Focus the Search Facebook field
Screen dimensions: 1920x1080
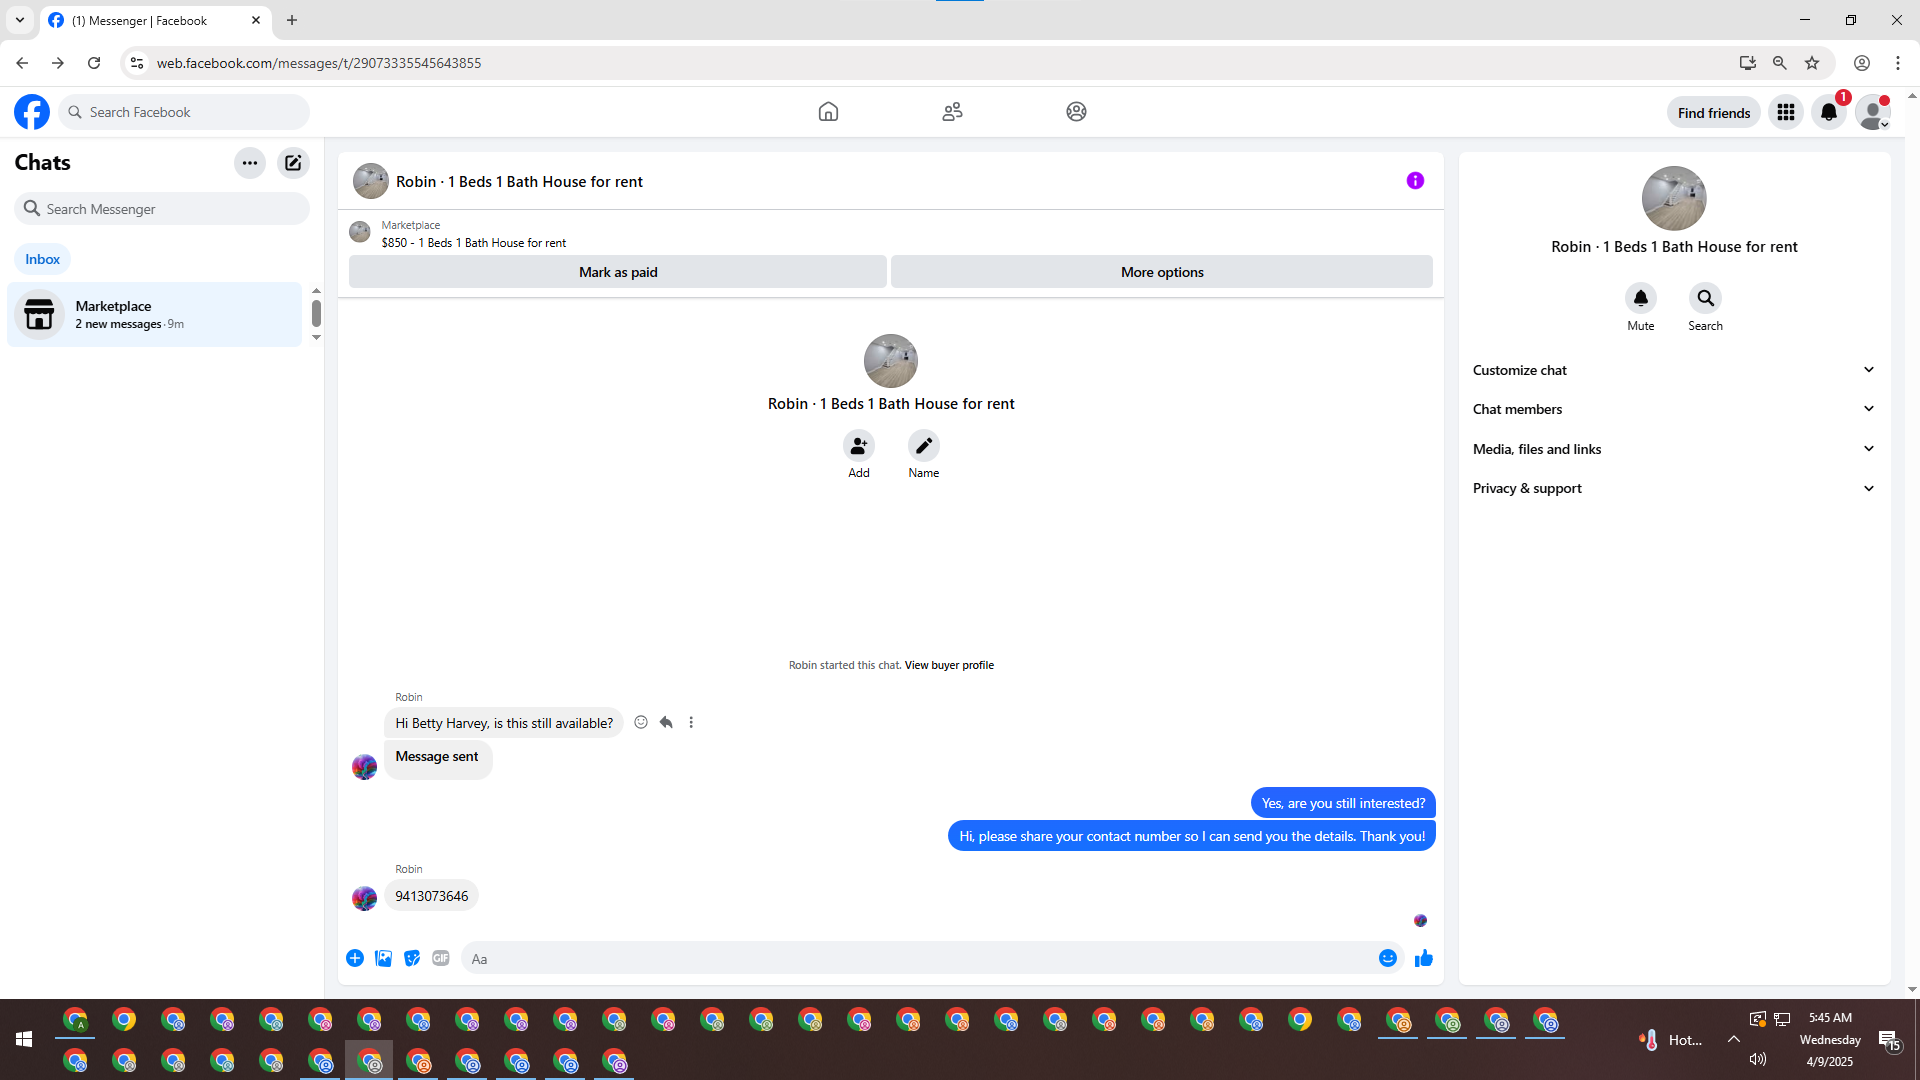pos(184,112)
